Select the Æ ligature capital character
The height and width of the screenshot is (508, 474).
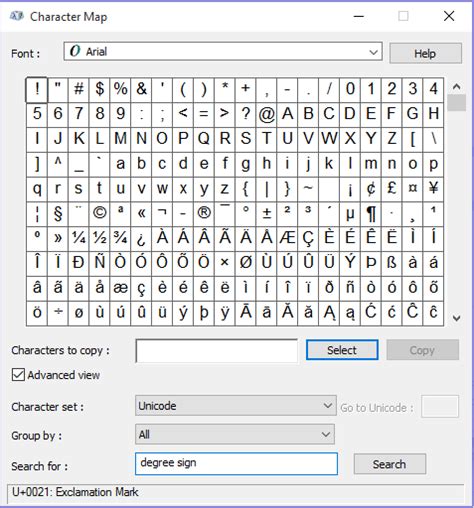[287, 238]
